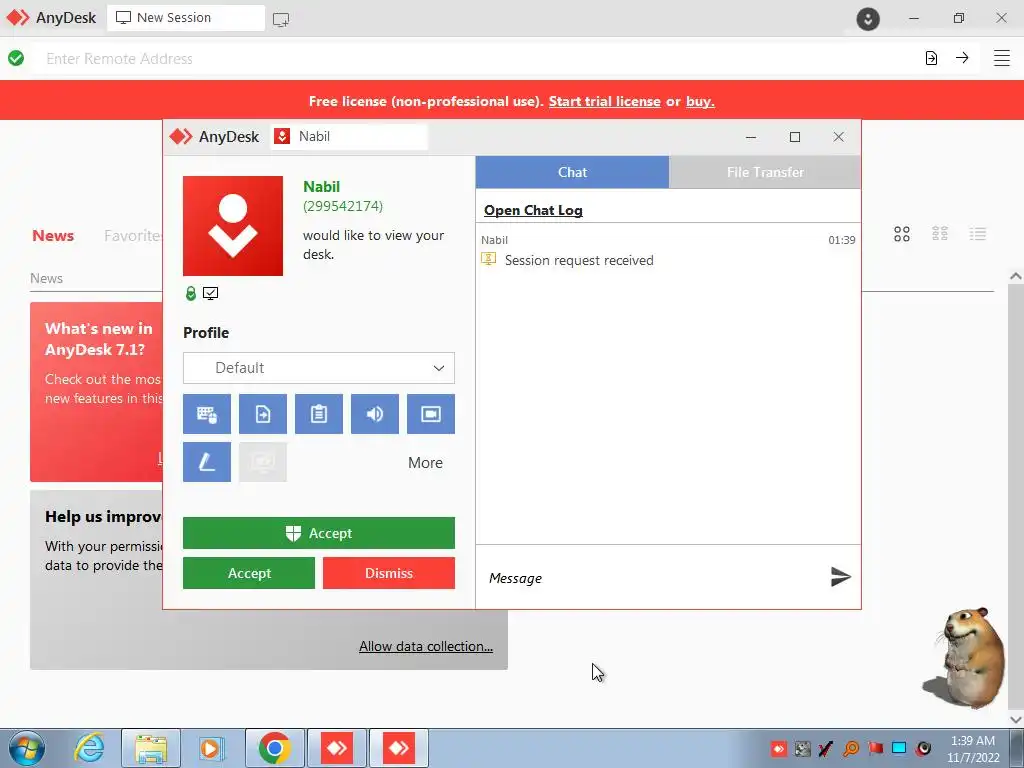Click 'Session request received' chat entry
Viewport: 1024px width, 768px height.
tap(579, 261)
